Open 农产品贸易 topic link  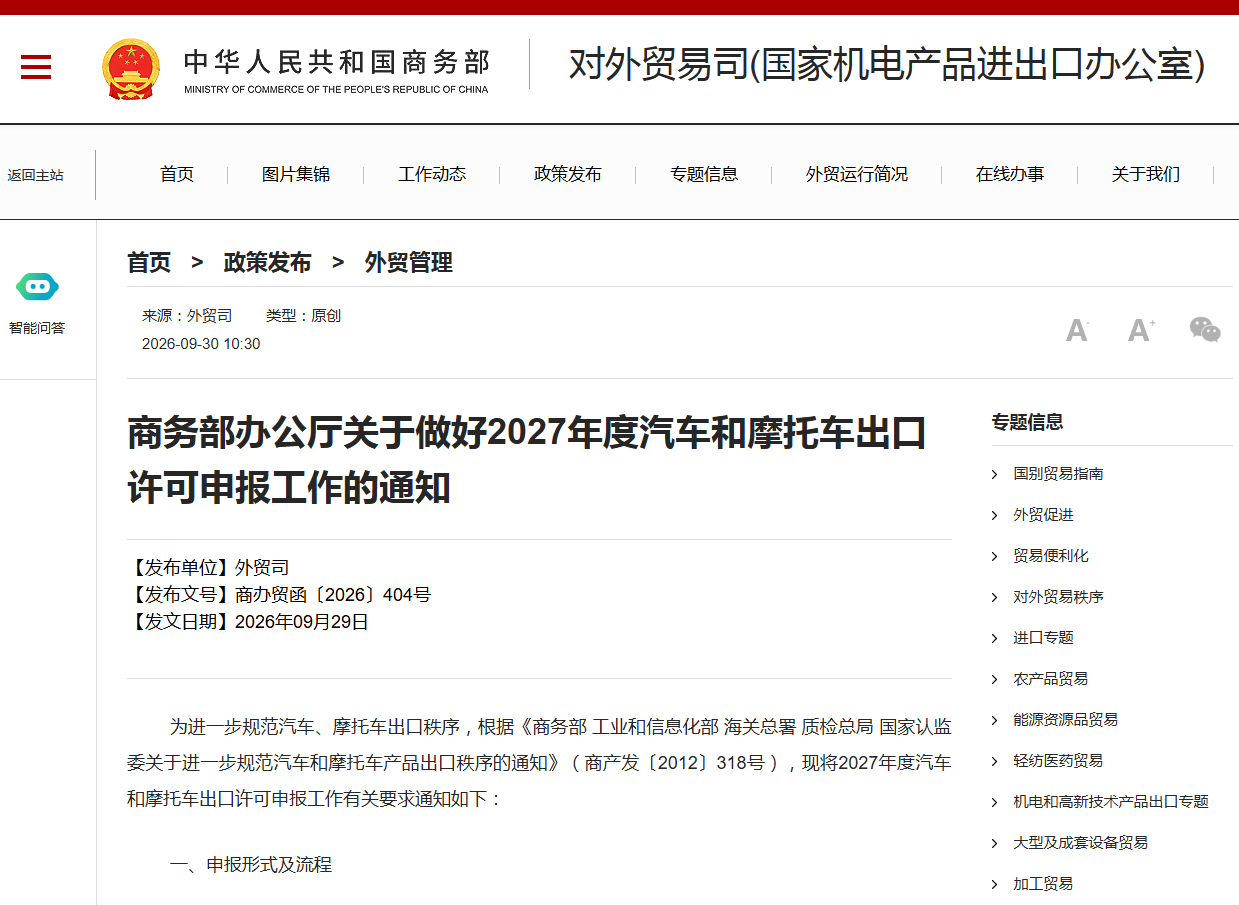click(x=1051, y=679)
